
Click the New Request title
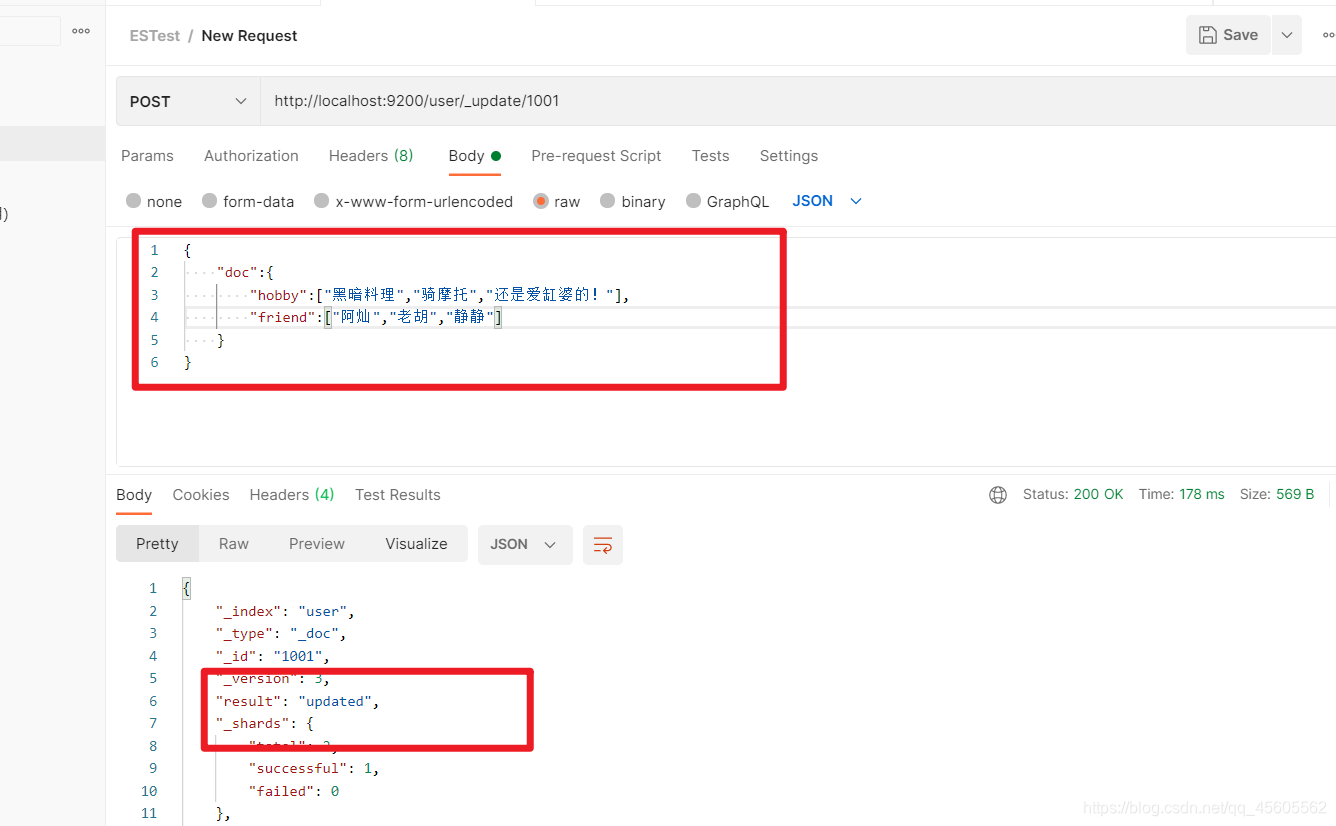tap(249, 35)
